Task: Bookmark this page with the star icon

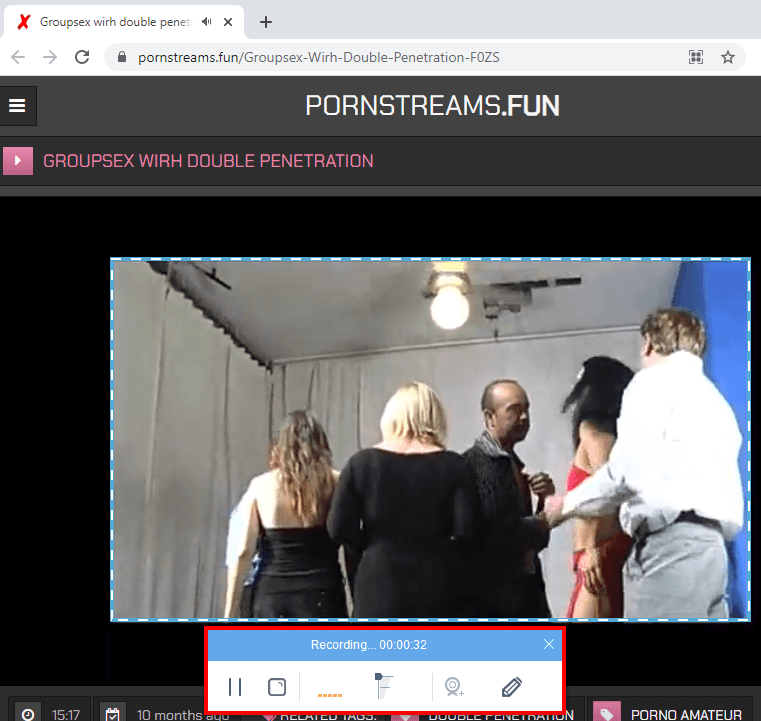Action: [x=728, y=57]
